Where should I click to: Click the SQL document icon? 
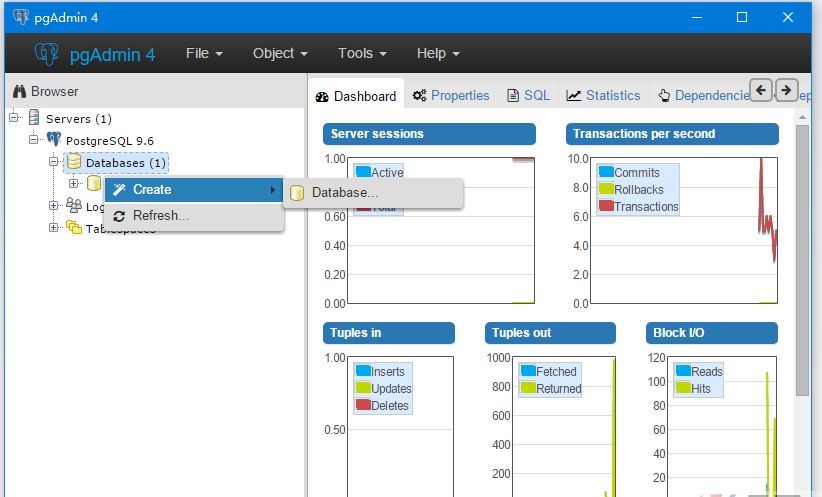pyautogui.click(x=513, y=95)
